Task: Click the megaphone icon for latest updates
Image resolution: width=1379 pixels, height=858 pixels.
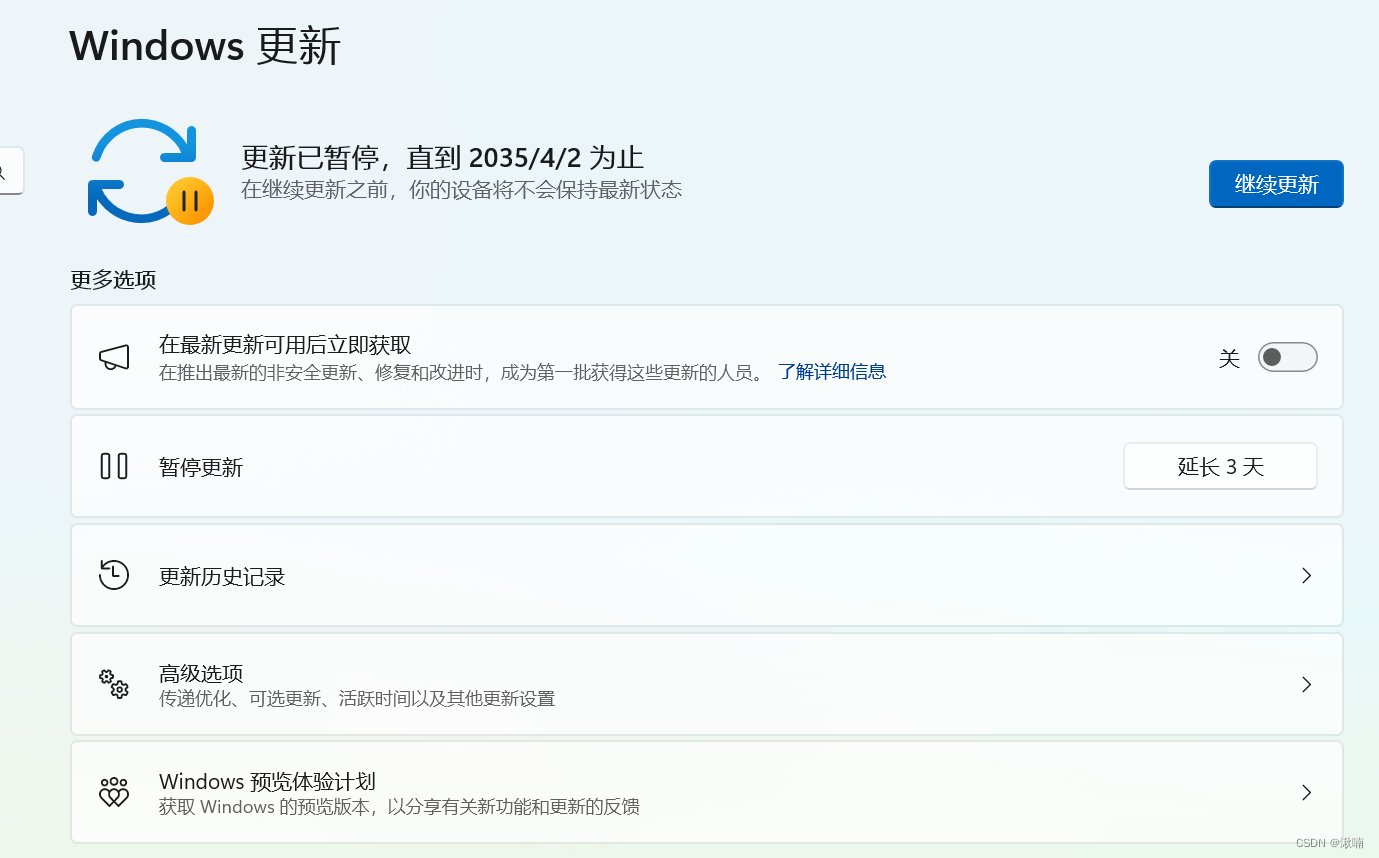Action: [x=114, y=357]
